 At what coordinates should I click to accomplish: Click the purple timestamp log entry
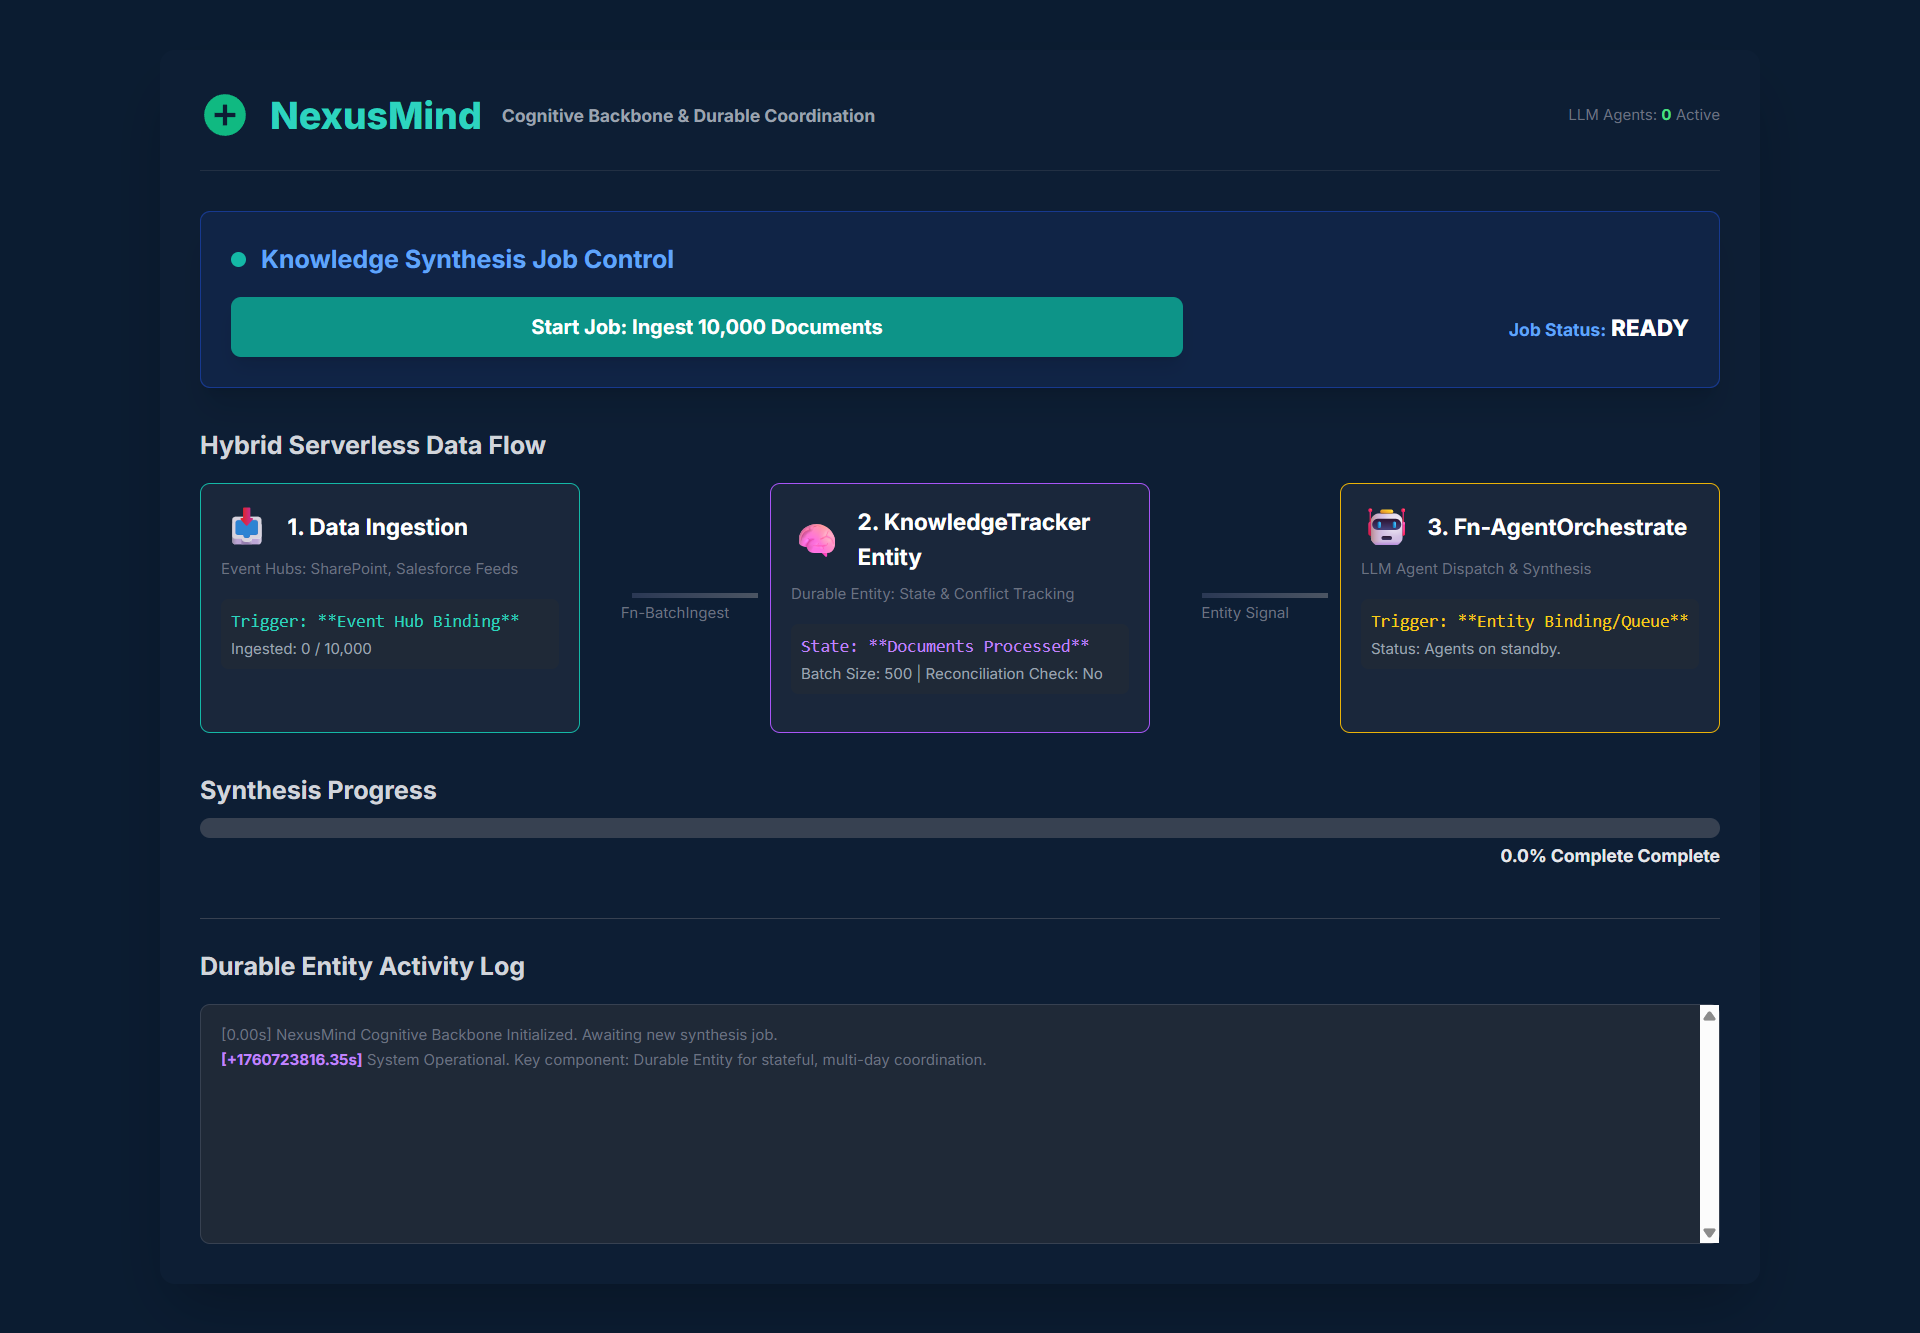click(x=291, y=1060)
